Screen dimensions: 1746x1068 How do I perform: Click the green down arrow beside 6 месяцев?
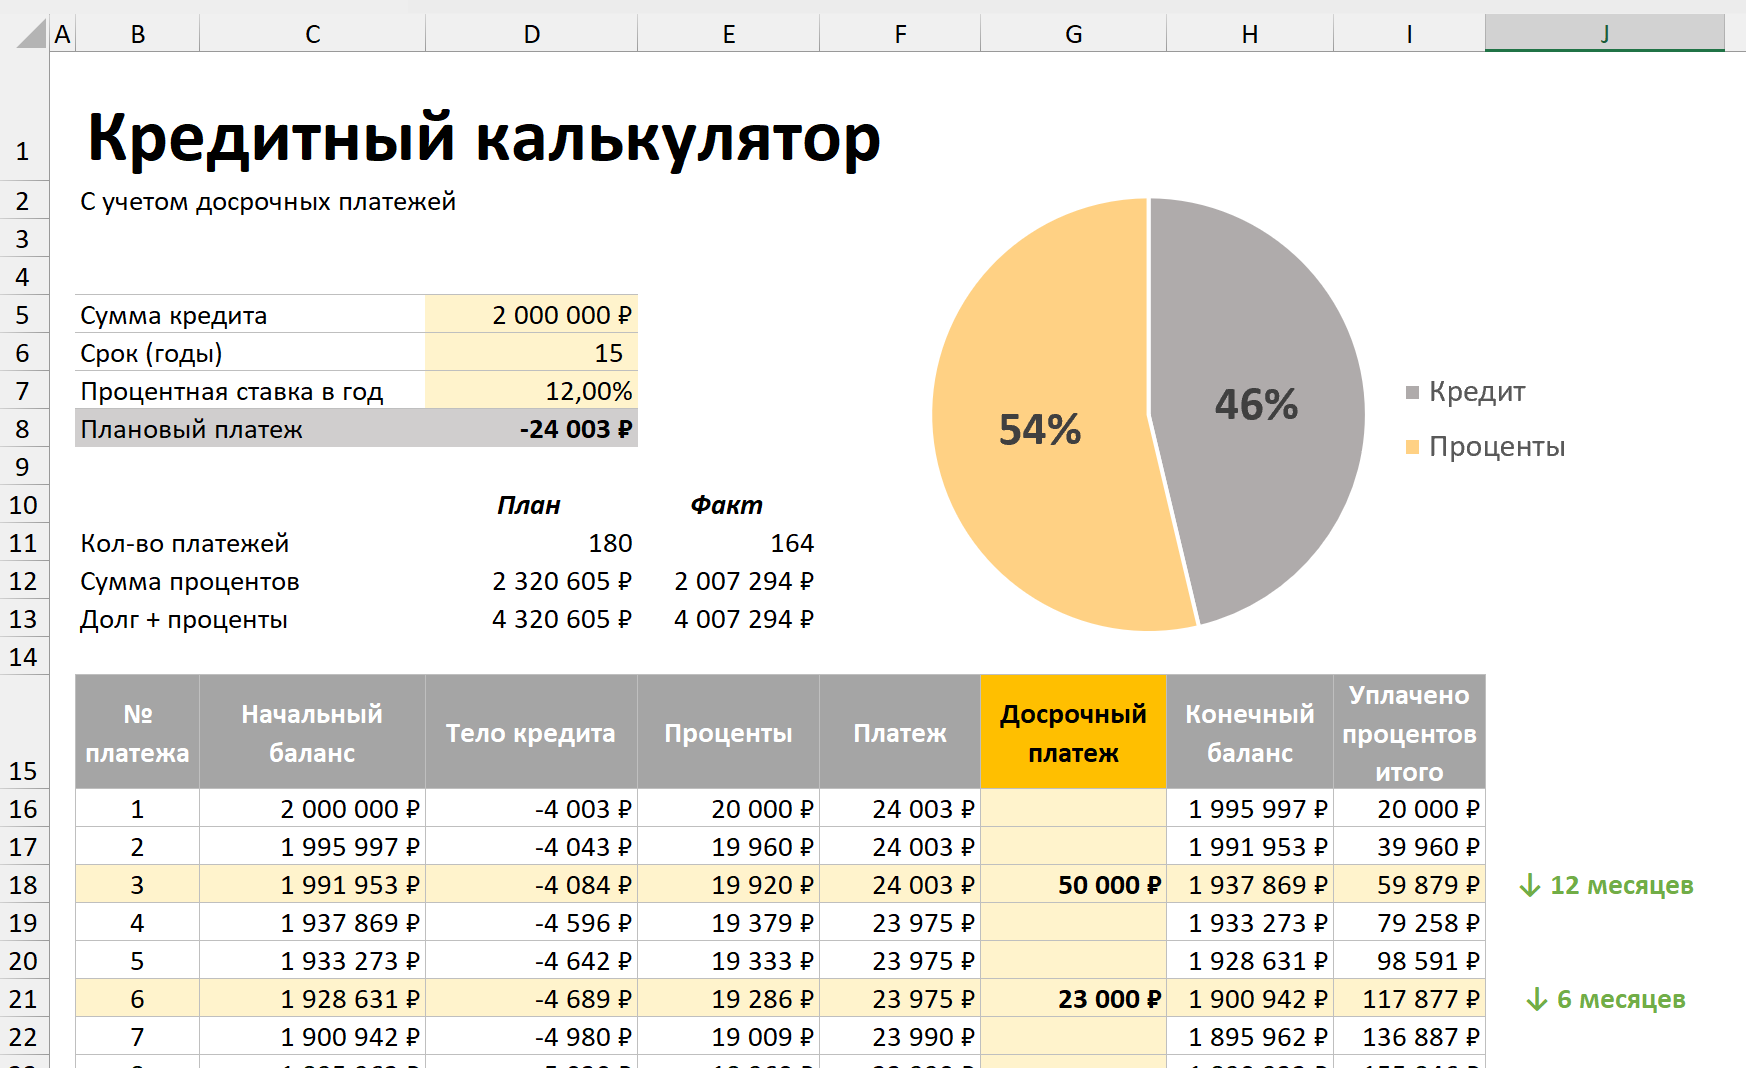(1538, 999)
